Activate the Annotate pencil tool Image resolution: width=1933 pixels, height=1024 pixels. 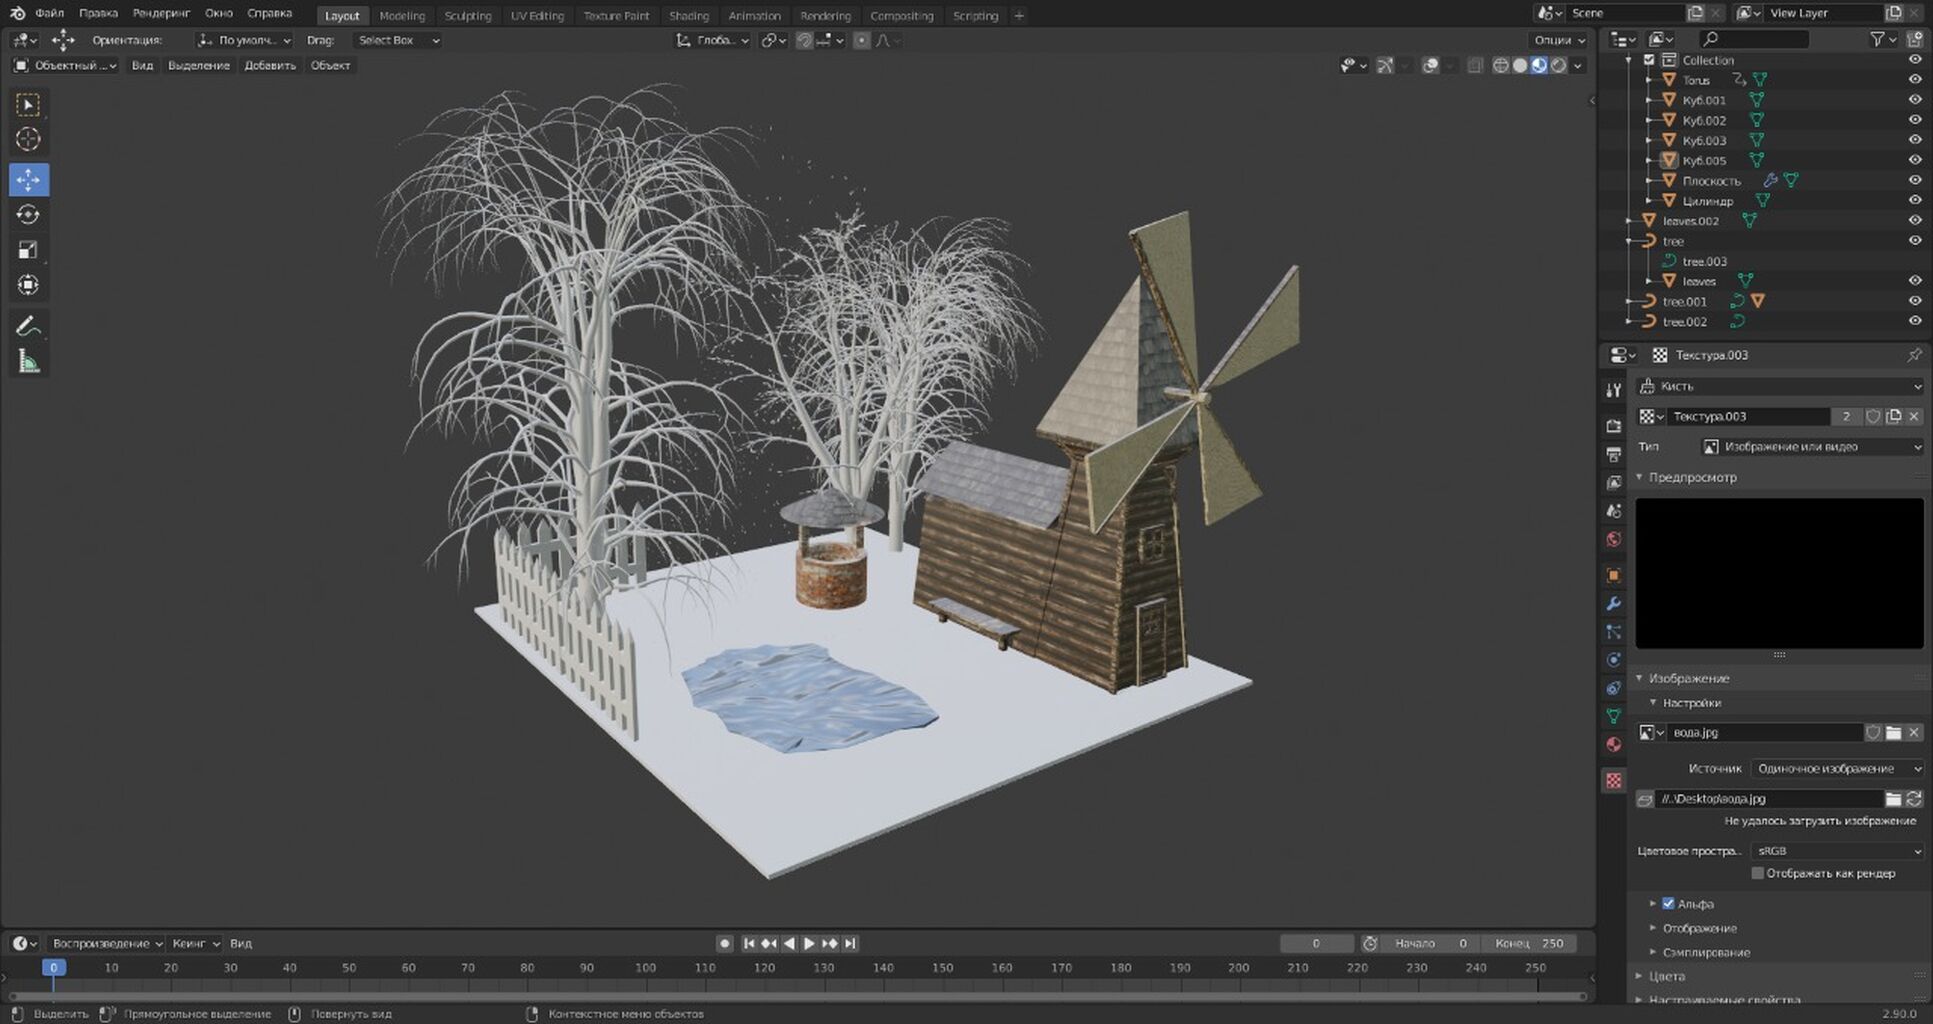click(28, 326)
